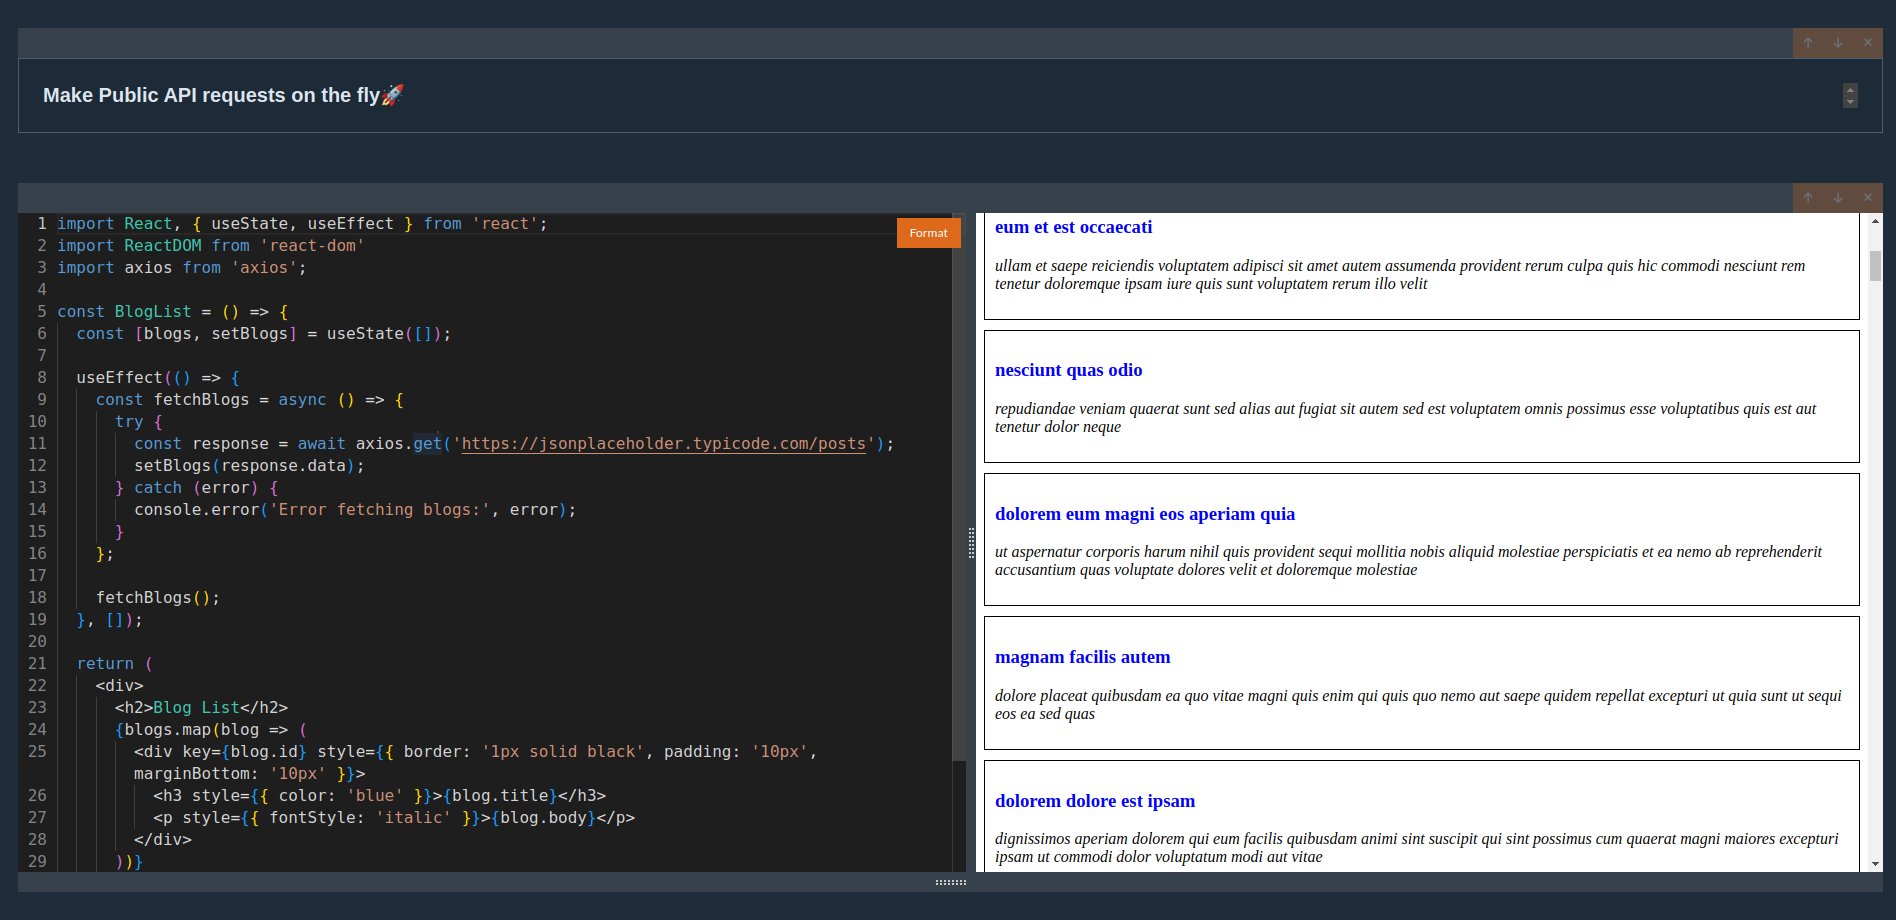Click the preview pane scrollbar thumb
This screenshot has height=920, width=1896.
pos(1875,266)
